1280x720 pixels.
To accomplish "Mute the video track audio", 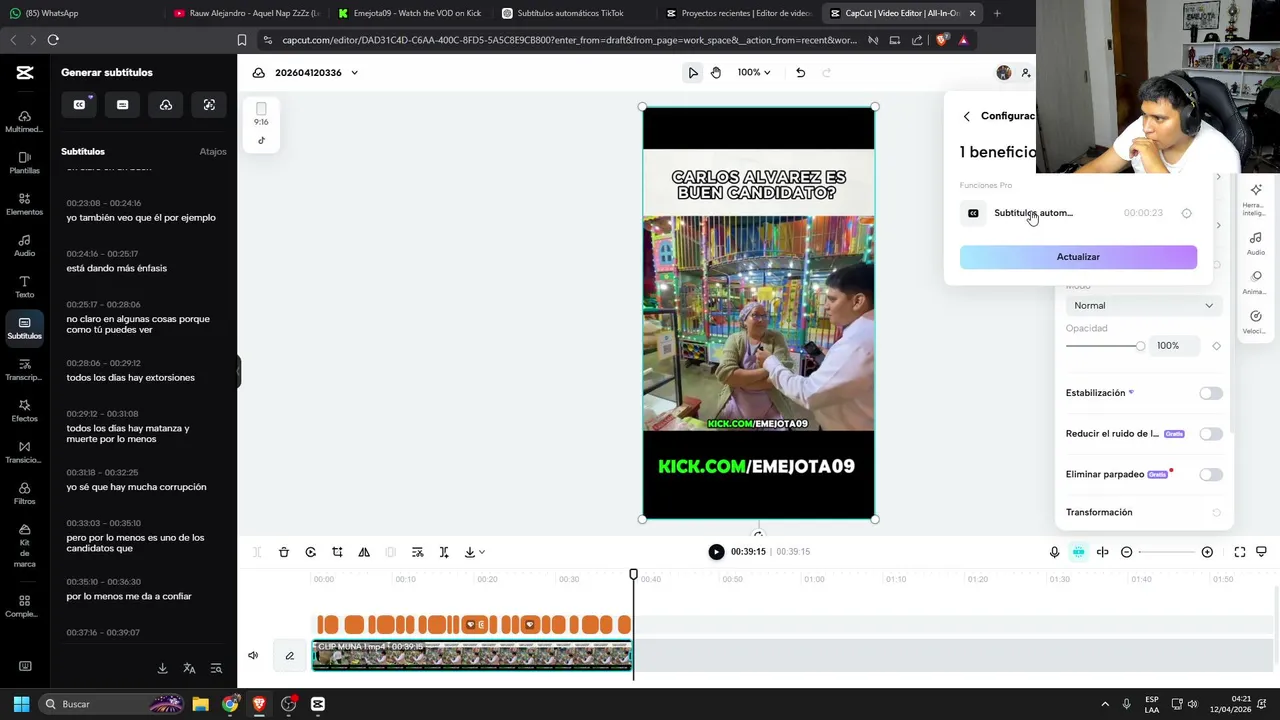I will coord(253,656).
